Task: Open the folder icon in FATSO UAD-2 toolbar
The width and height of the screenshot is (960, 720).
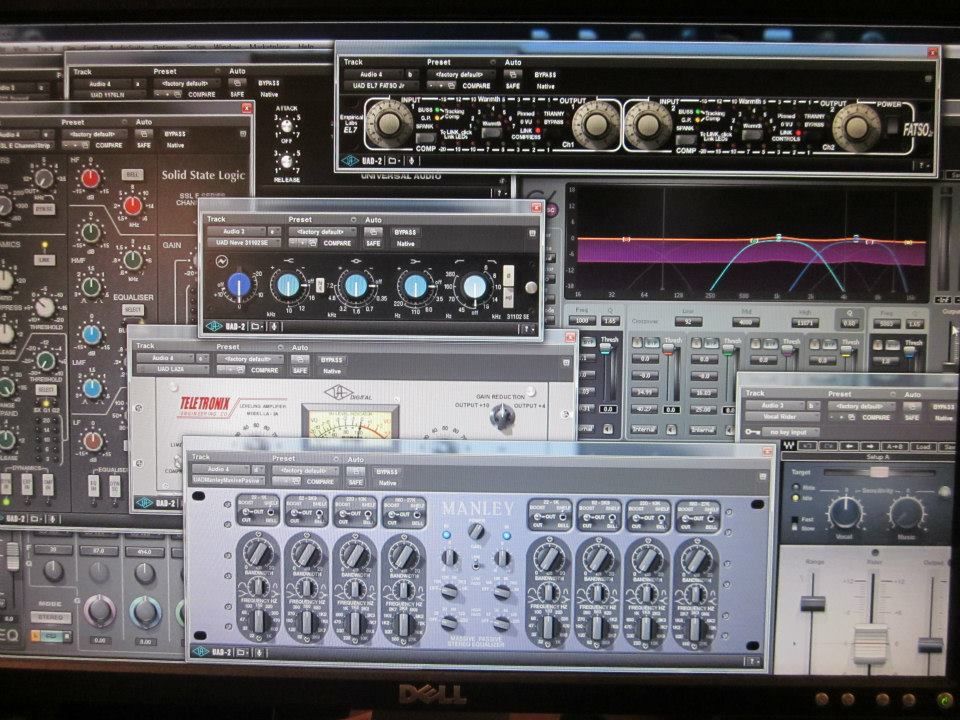Action: tap(396, 160)
